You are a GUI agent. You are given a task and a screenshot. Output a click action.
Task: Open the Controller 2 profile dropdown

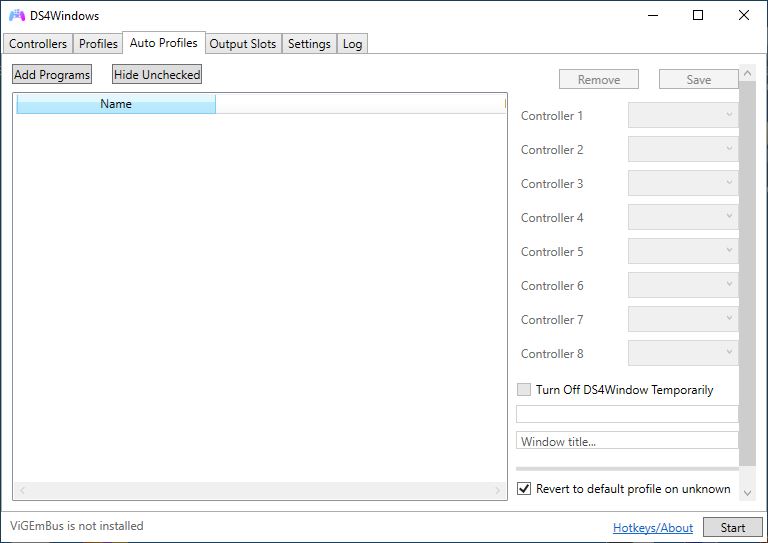pyautogui.click(x=683, y=149)
